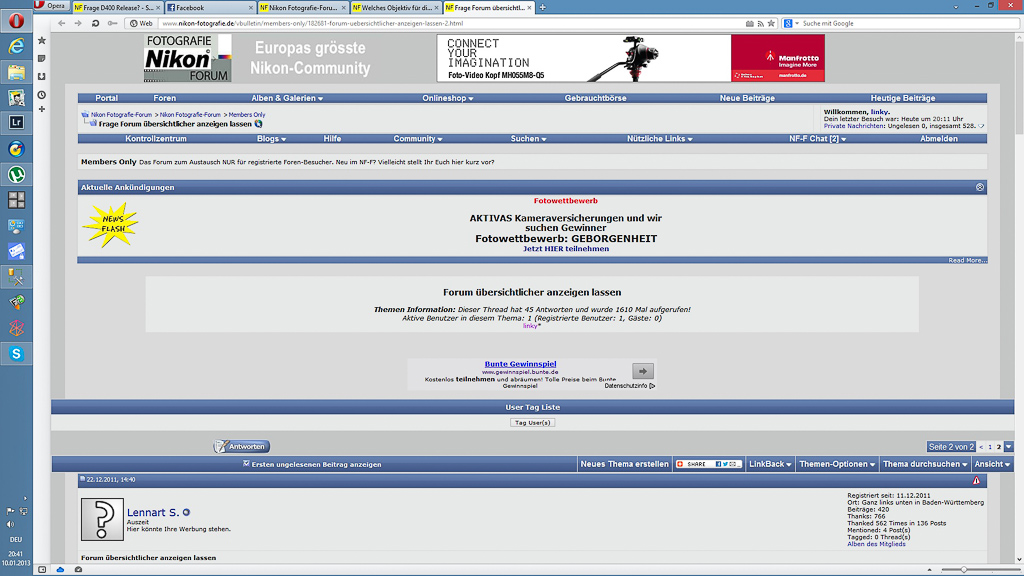Open uTorrent from the taskbar

coord(16,174)
